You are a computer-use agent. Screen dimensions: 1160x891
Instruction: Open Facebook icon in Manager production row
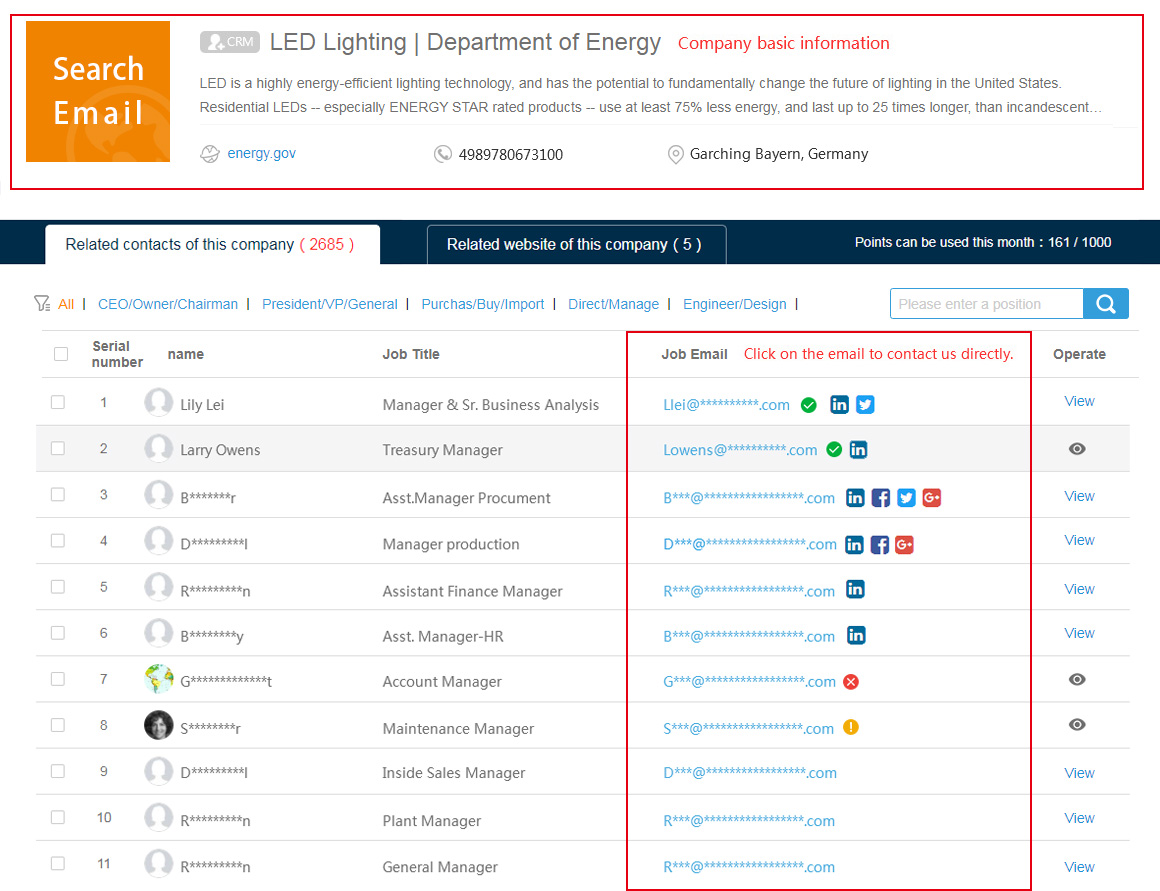(880, 545)
